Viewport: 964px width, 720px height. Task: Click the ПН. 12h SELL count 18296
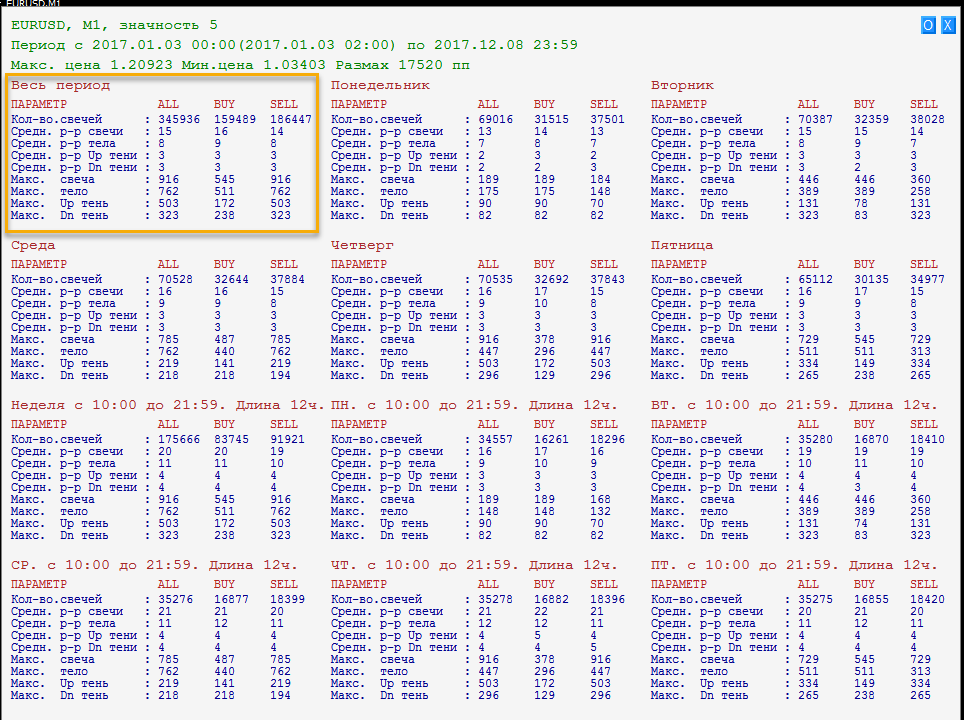[607, 439]
